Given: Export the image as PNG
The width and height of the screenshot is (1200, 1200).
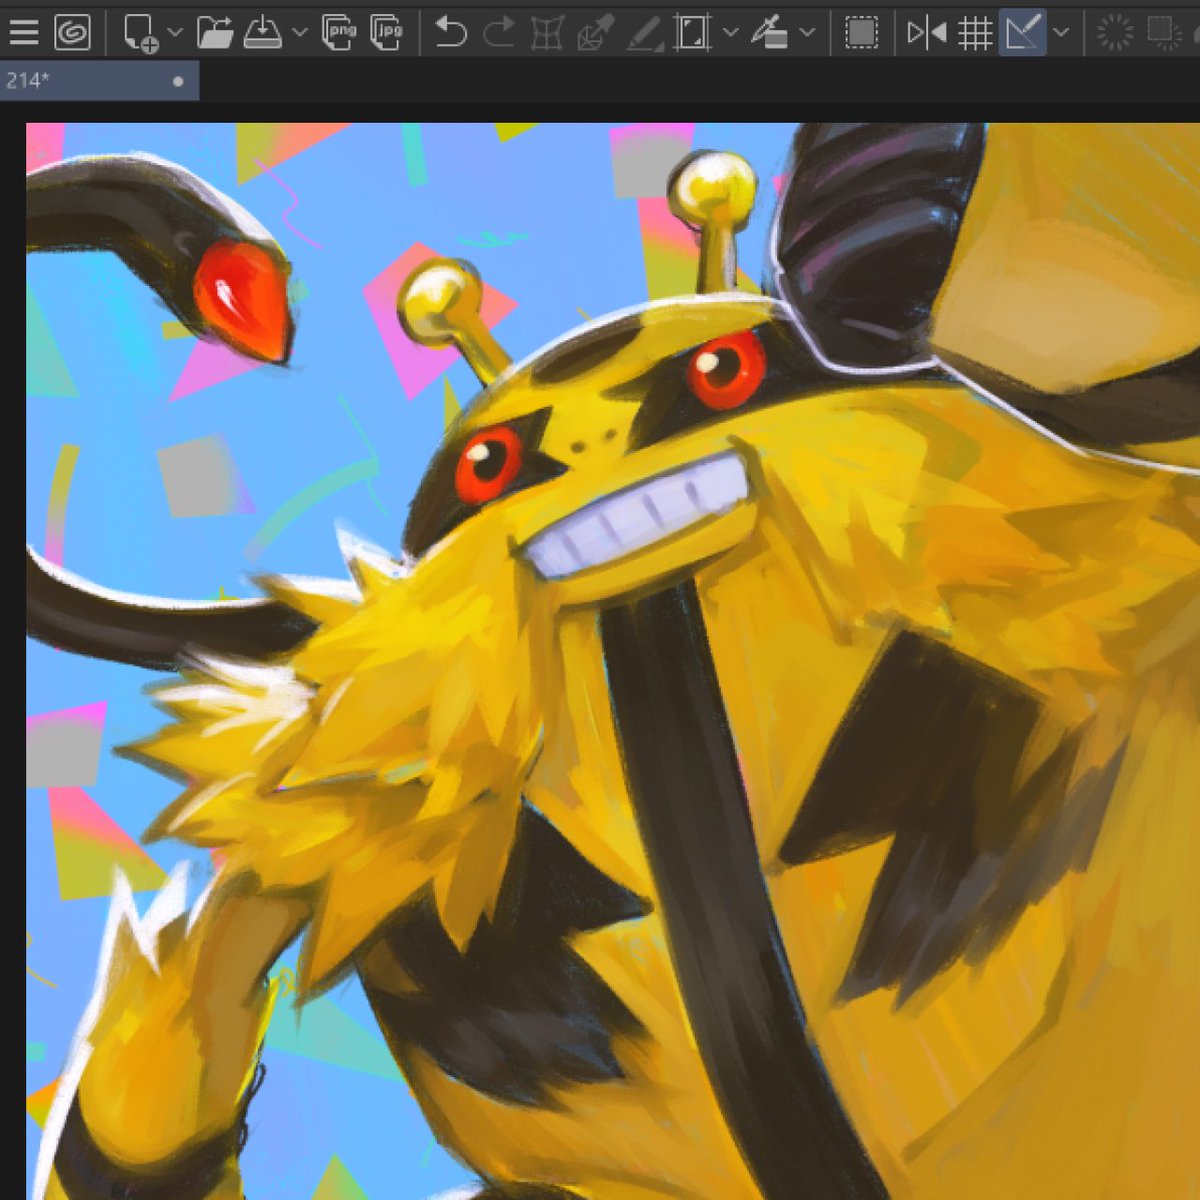Looking at the screenshot, I should coord(340,33).
